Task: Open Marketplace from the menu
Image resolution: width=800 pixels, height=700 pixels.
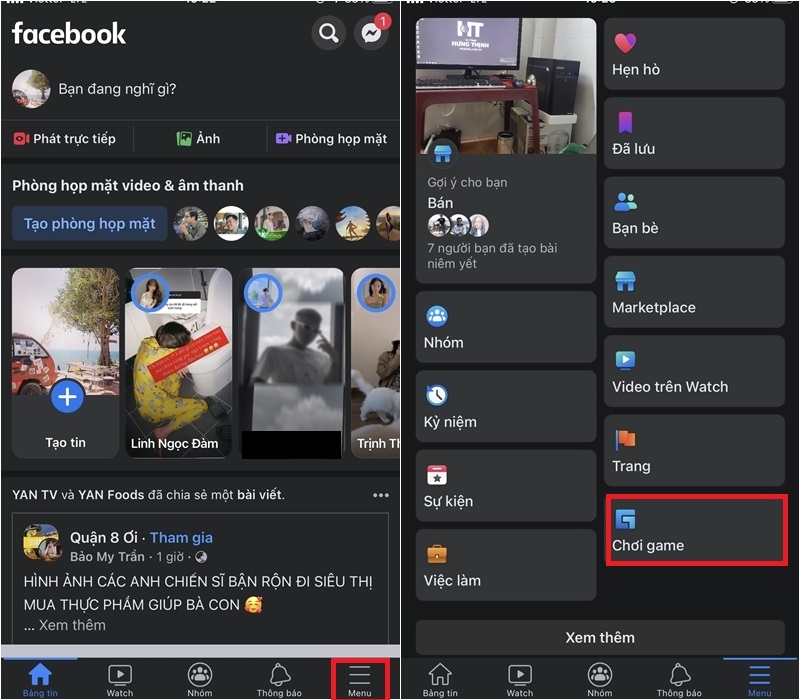Action: click(694, 292)
